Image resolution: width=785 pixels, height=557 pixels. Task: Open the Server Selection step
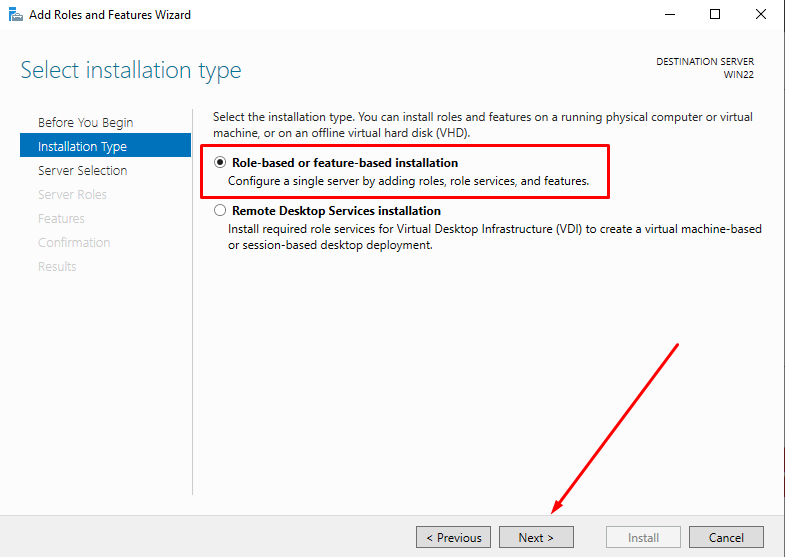82,170
